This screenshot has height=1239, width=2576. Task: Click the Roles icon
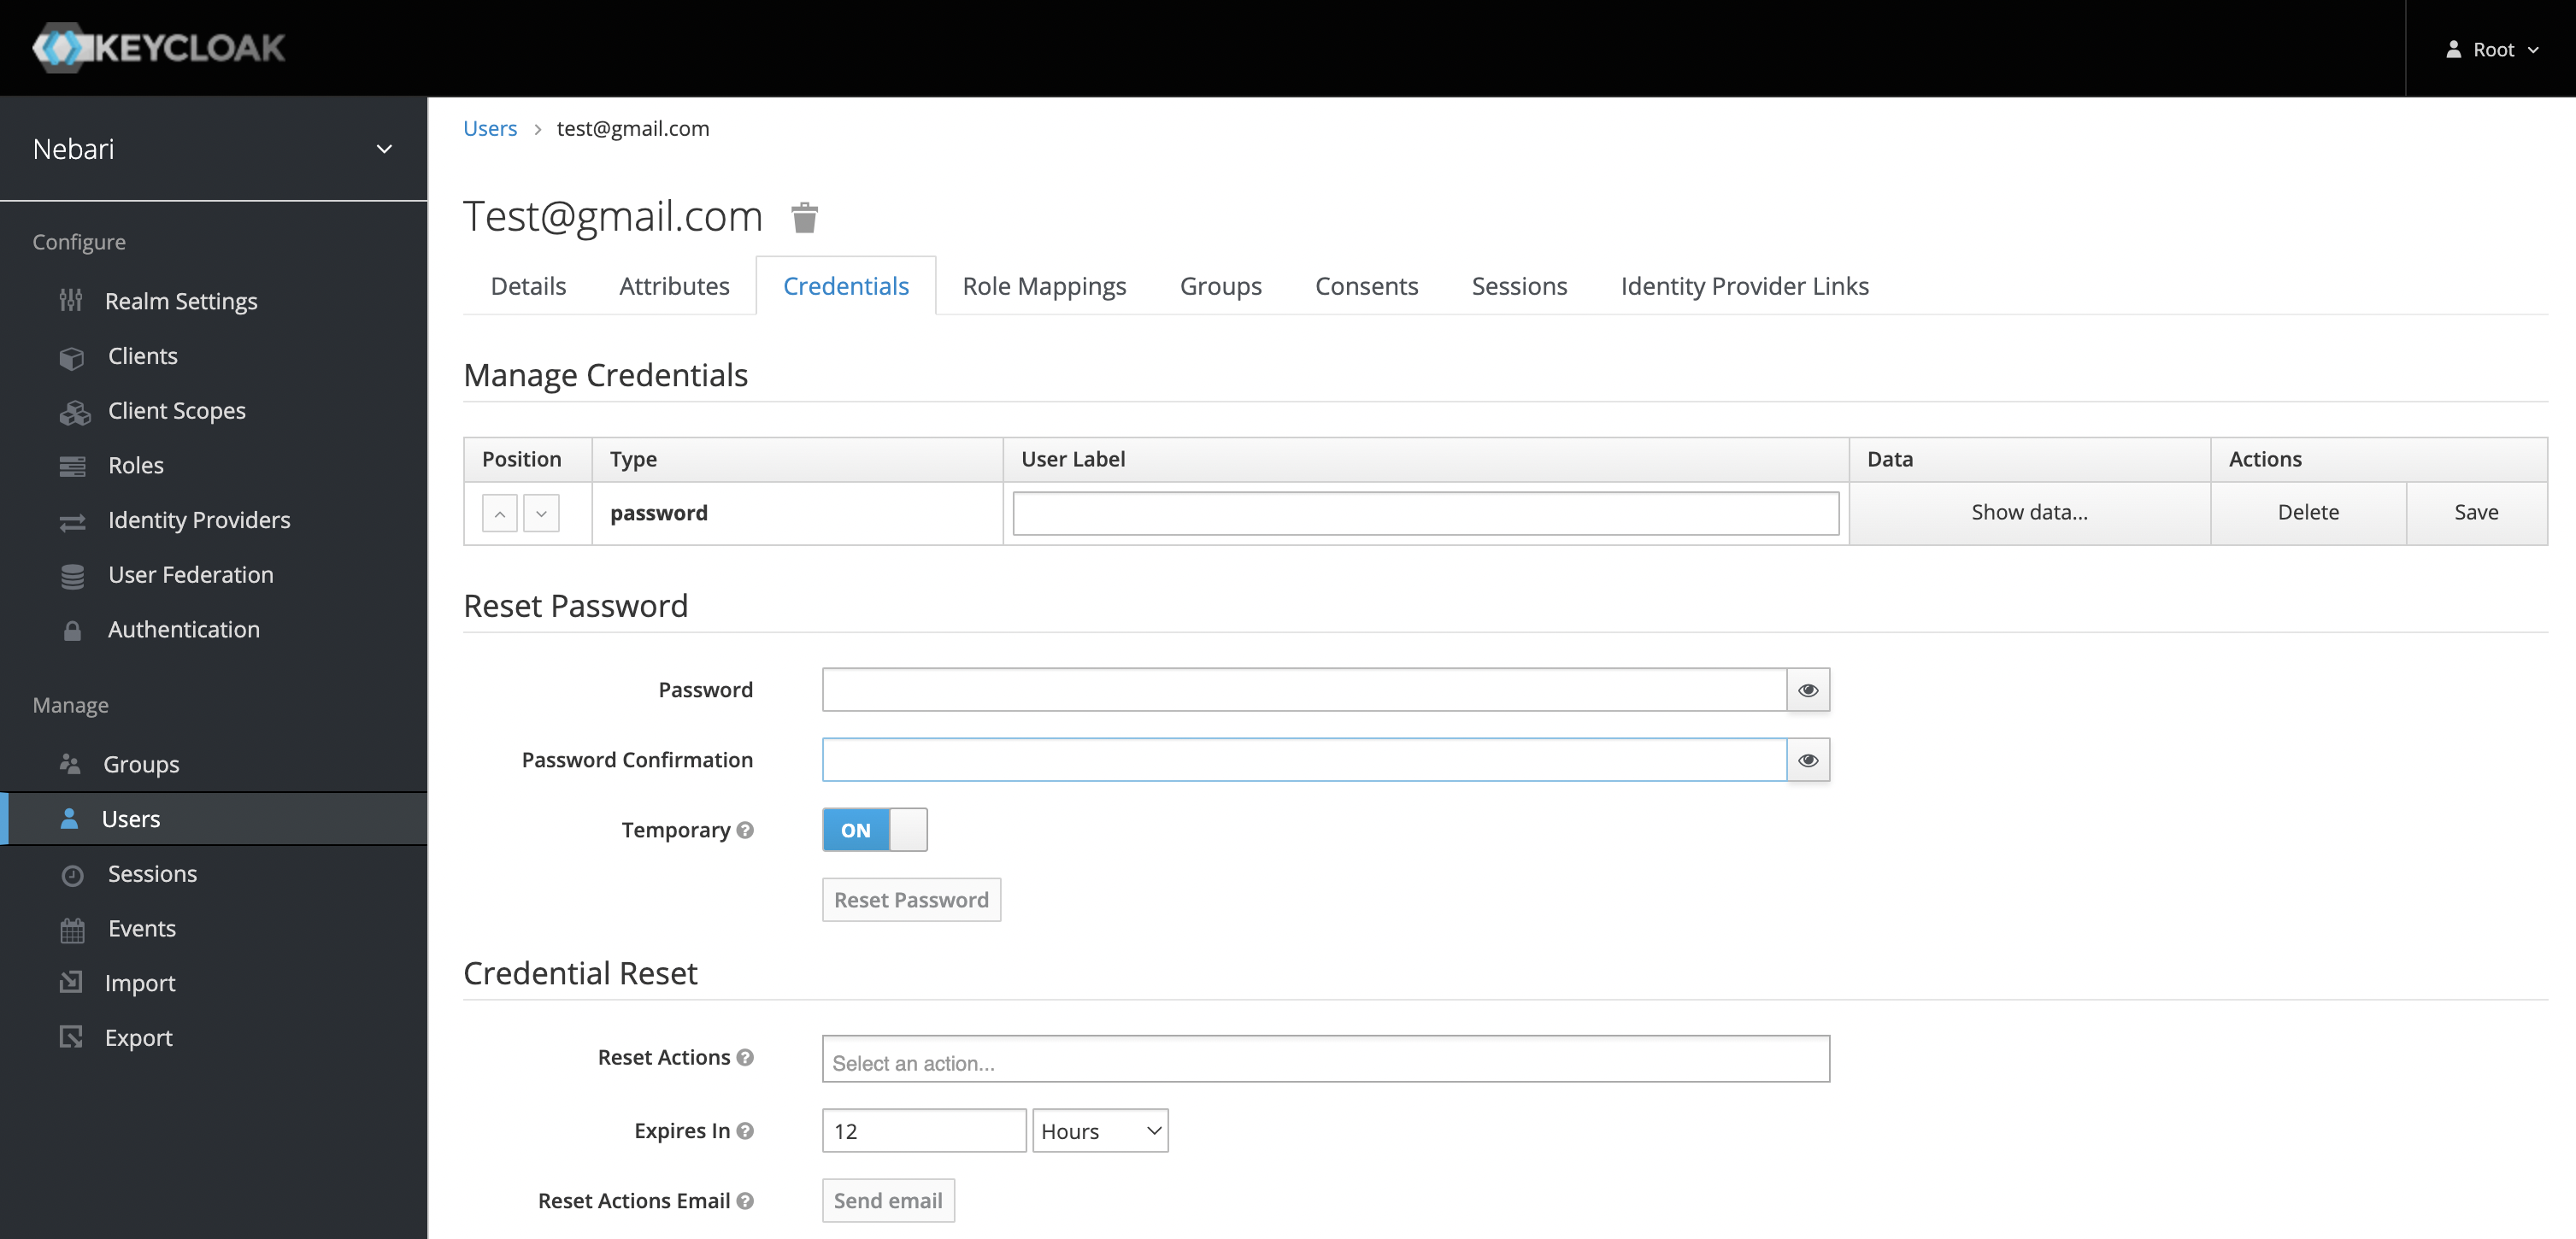[73, 463]
